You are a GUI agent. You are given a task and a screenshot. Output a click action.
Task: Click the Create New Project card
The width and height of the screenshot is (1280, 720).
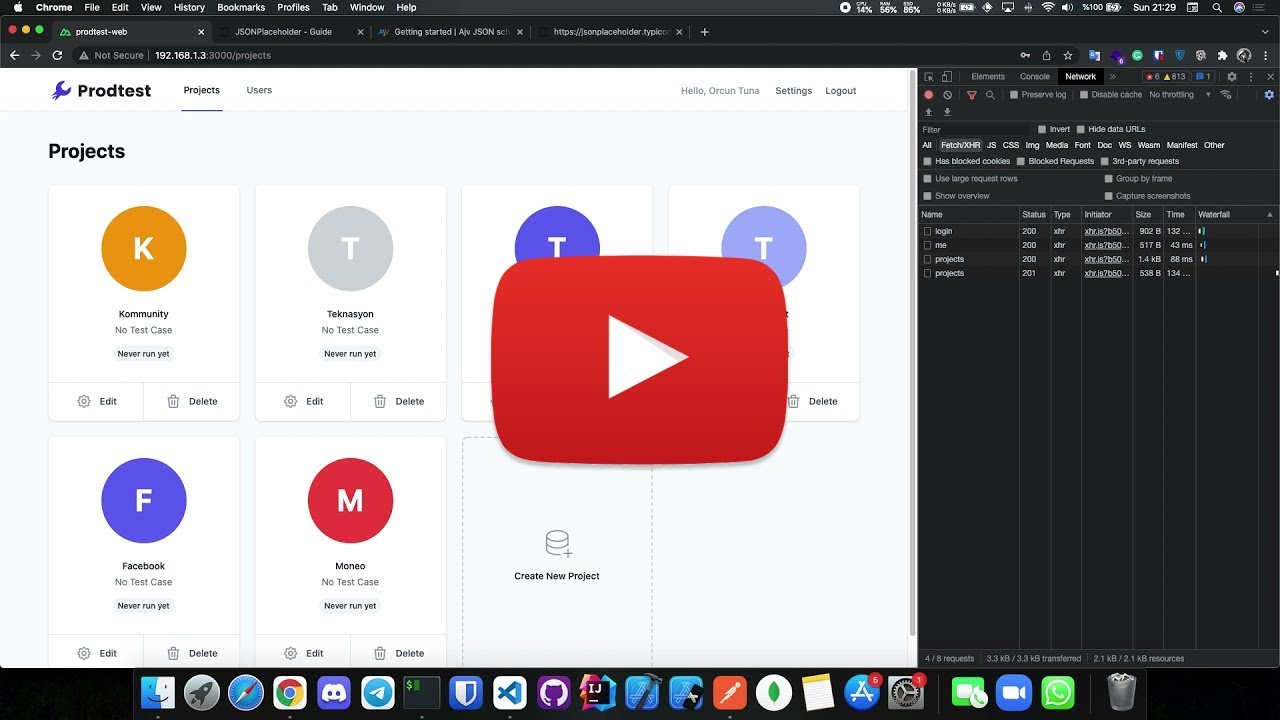[557, 561]
